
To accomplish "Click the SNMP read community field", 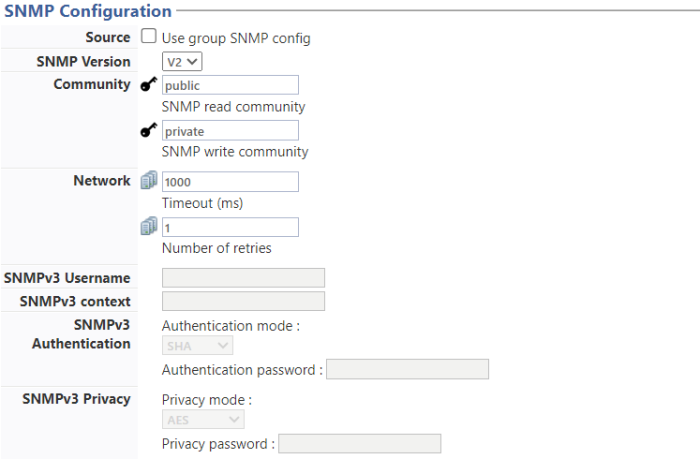I will pyautogui.click(x=230, y=85).
